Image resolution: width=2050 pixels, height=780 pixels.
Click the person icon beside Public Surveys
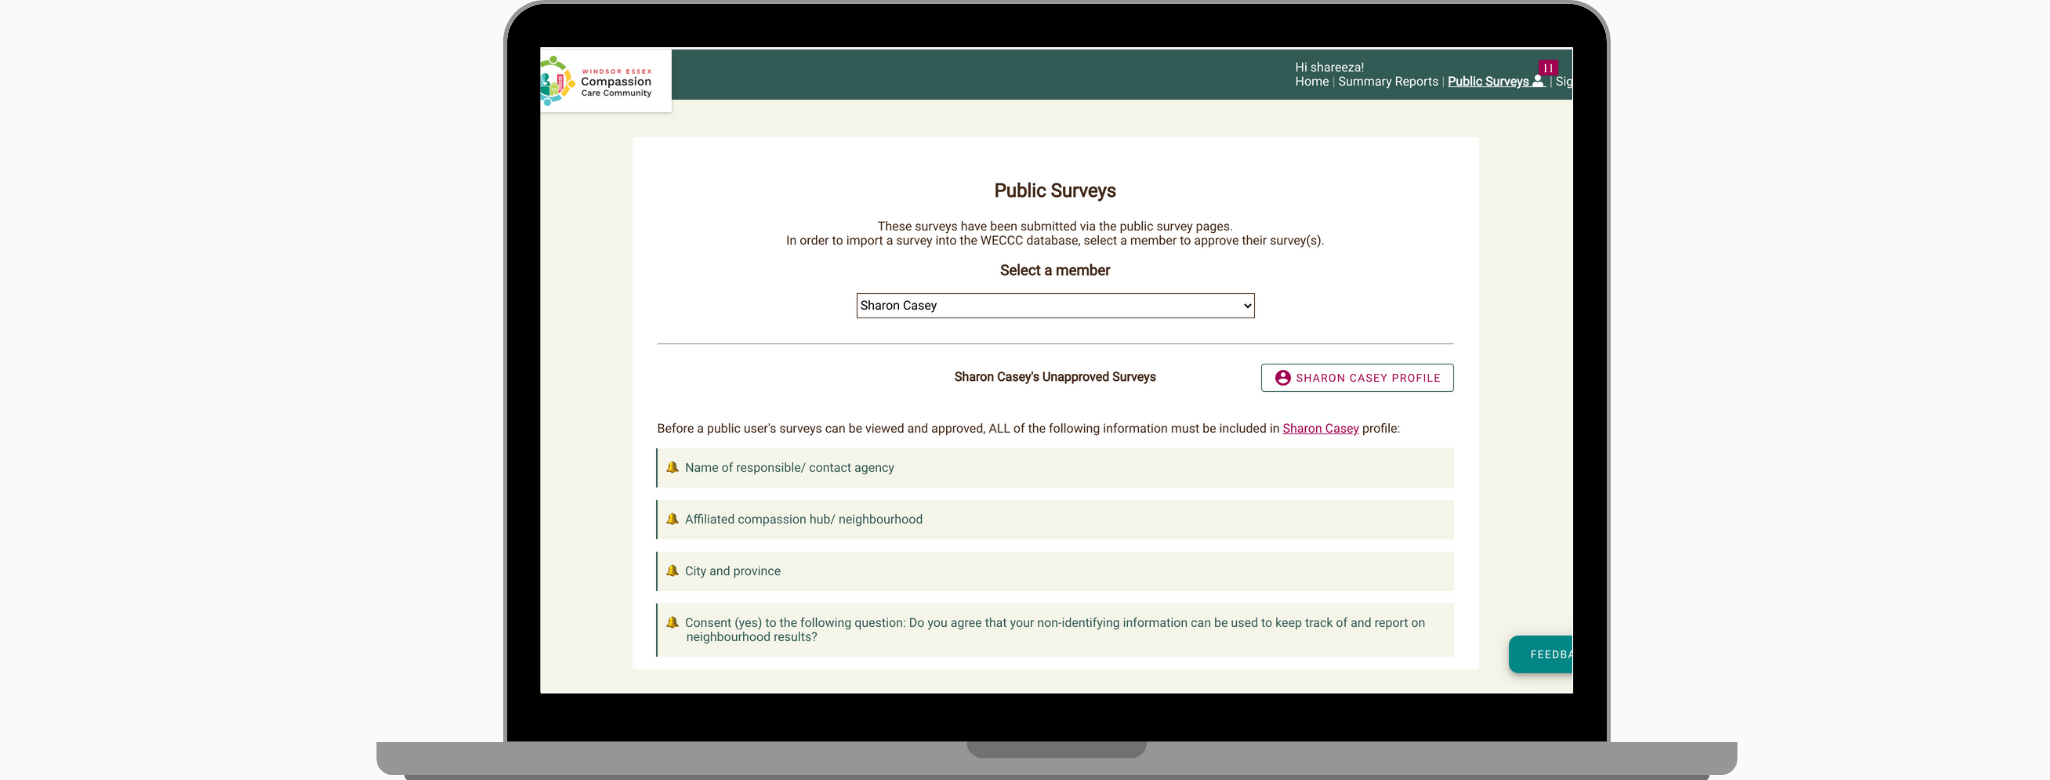click(x=1538, y=81)
